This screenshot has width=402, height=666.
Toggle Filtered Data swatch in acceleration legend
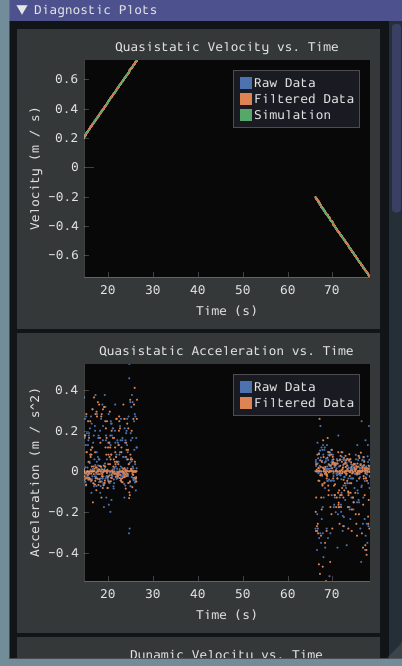point(246,403)
